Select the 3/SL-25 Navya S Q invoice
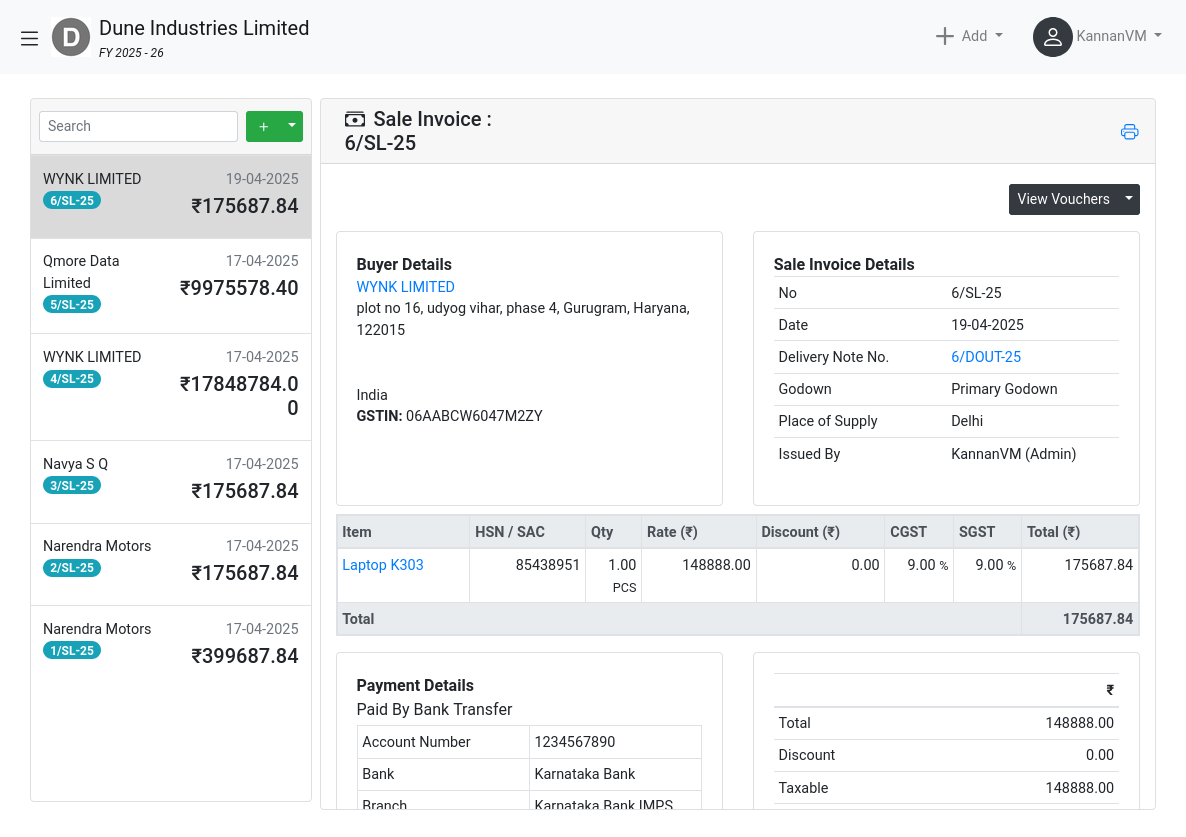Screen dimensions: 1186x837 [x=171, y=482]
